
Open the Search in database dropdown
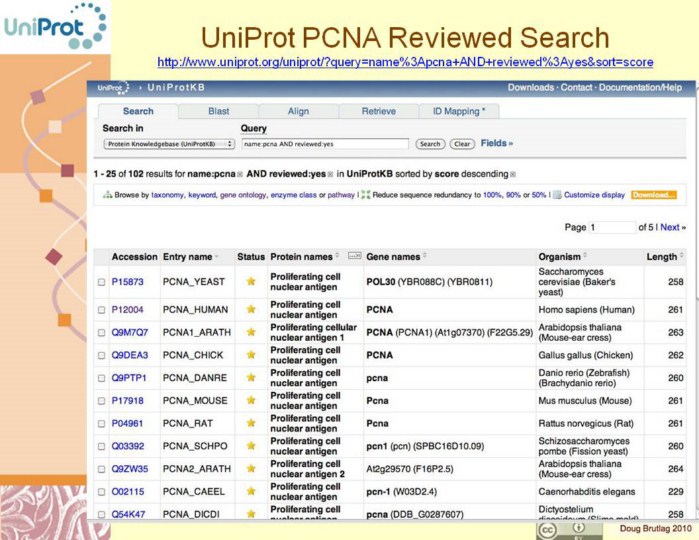[168, 144]
